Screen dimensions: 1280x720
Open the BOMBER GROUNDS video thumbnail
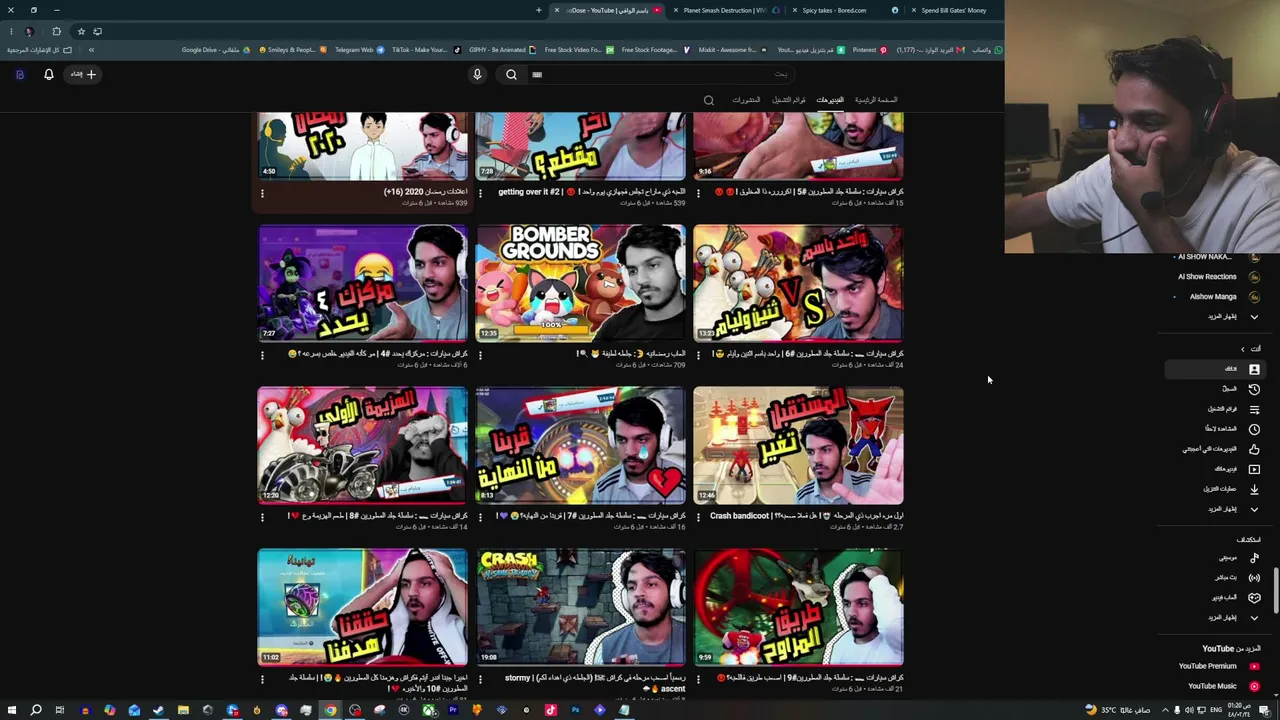tap(580, 282)
